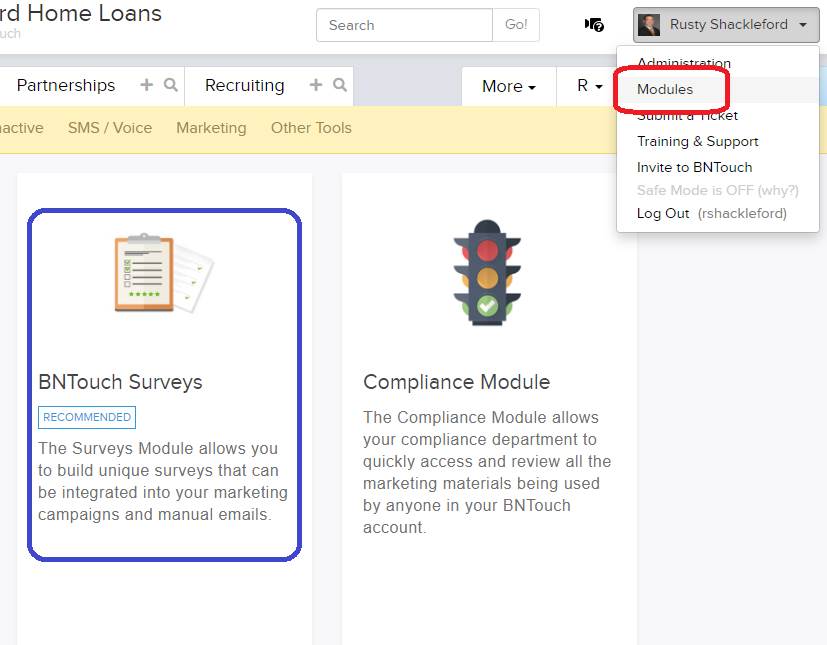This screenshot has width=827, height=645.
Task: Click the Go! search button
Action: point(516,25)
